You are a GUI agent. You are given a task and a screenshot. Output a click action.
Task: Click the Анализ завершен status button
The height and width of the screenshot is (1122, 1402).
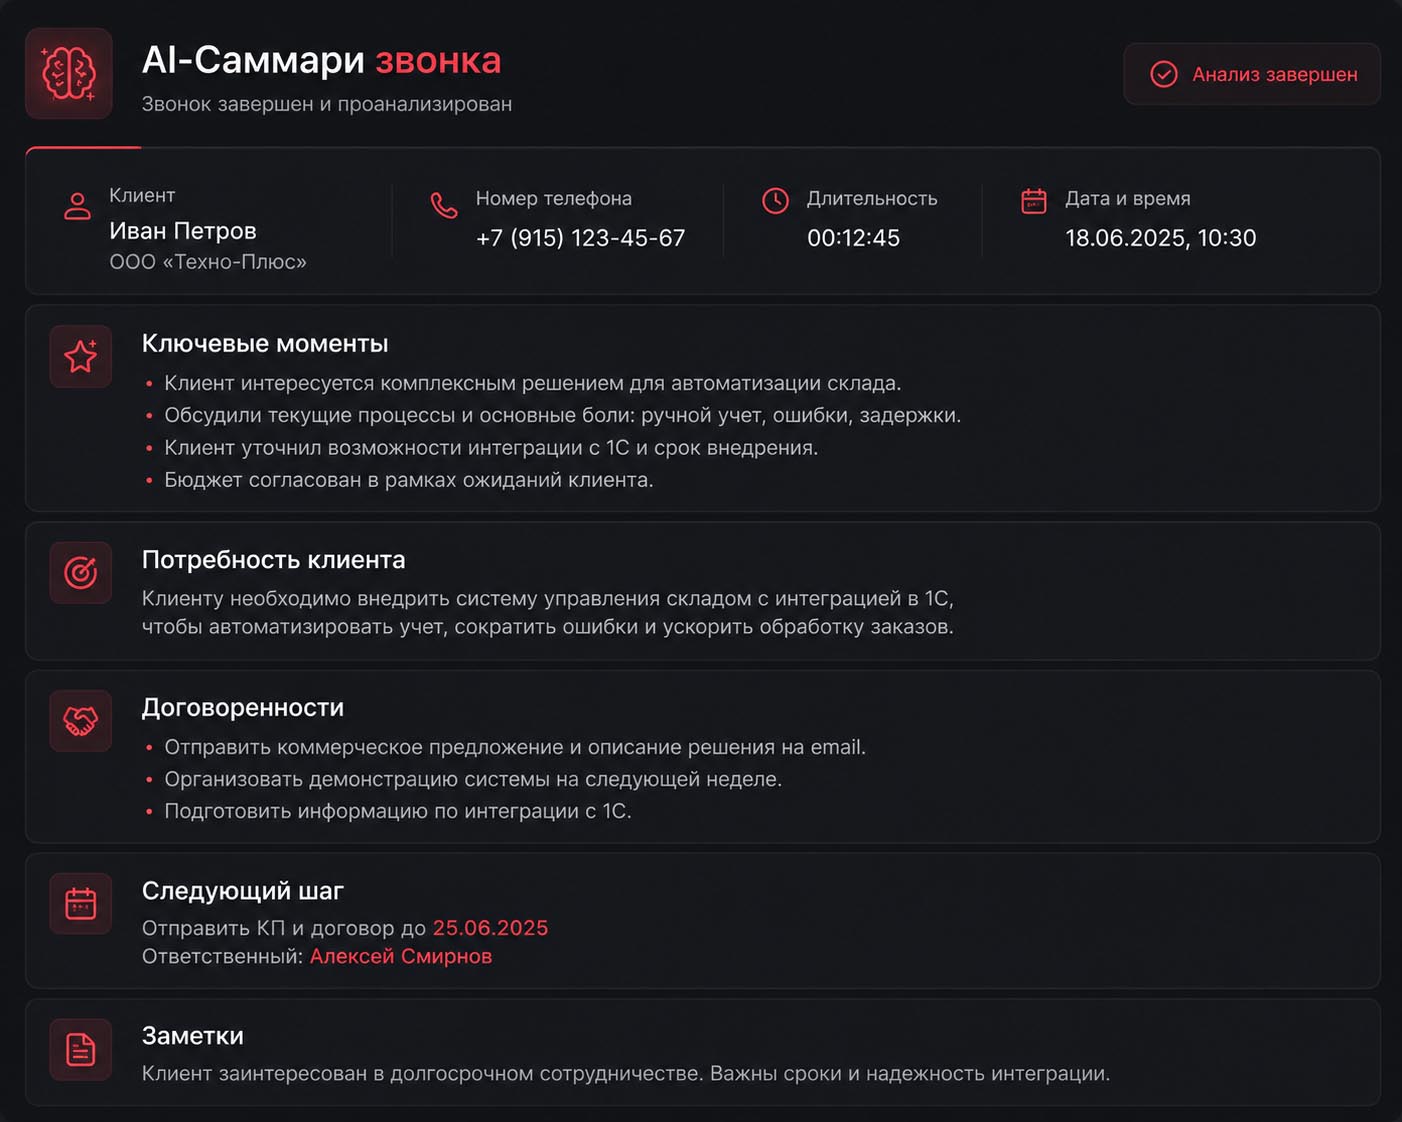click(1252, 74)
